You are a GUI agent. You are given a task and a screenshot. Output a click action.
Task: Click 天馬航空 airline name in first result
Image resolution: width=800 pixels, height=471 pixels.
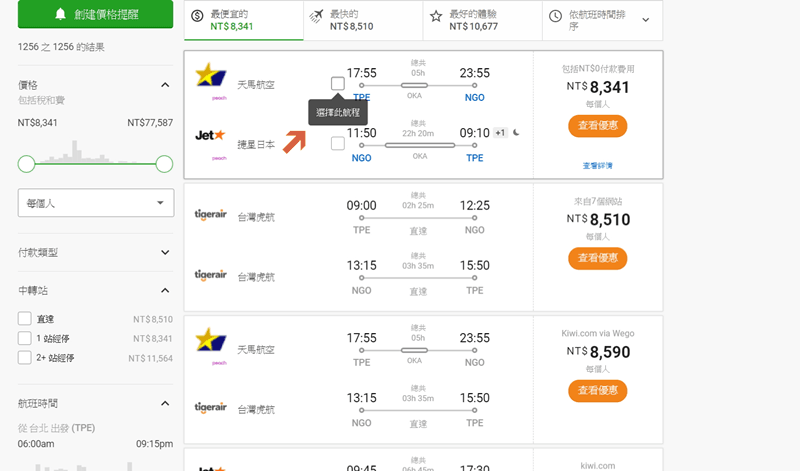coord(256,85)
